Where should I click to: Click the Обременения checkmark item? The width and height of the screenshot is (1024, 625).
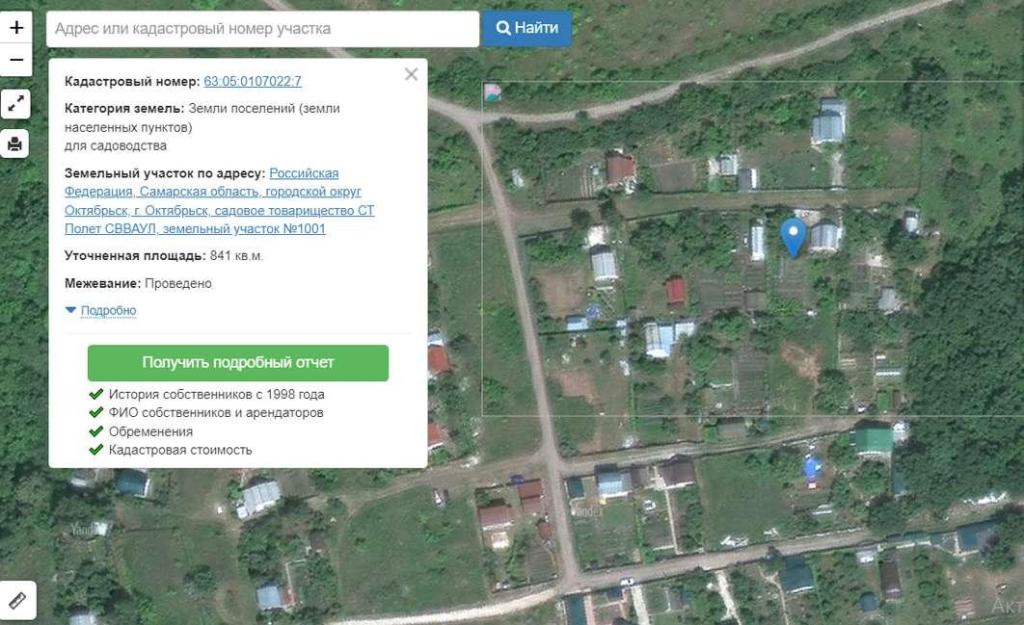140,432
